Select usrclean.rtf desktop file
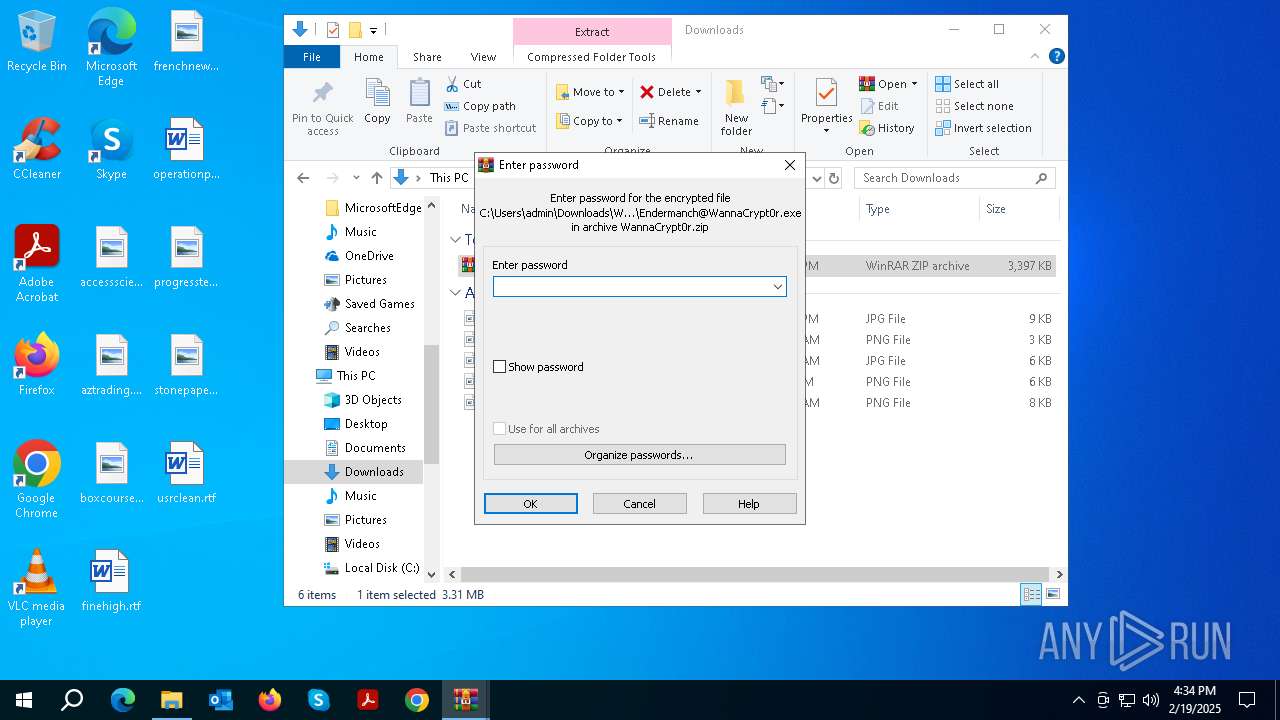1280x720 pixels. click(x=186, y=473)
